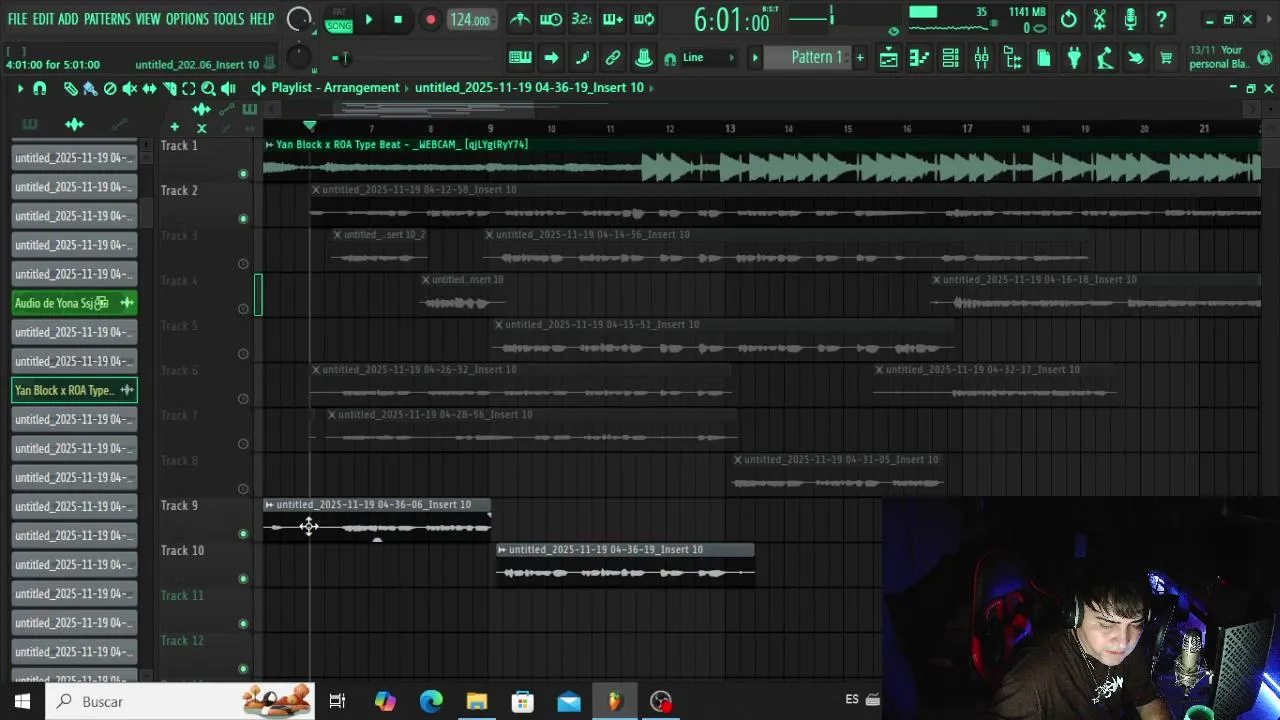Start playback with the Play button
This screenshot has height=720, width=1280.
pyautogui.click(x=369, y=19)
